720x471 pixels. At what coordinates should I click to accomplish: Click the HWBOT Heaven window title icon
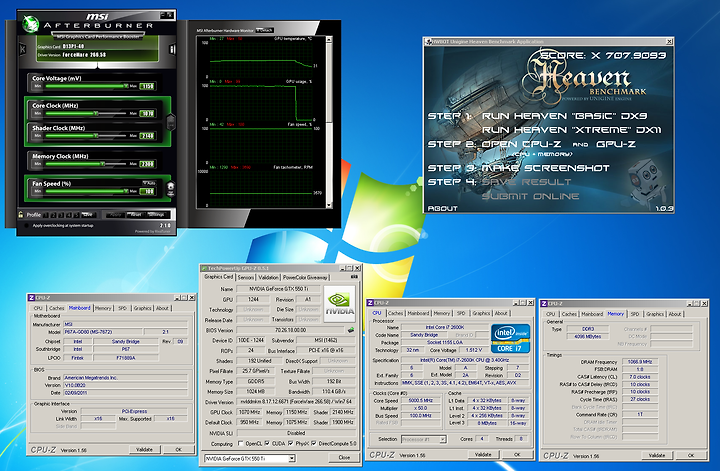click(x=429, y=42)
